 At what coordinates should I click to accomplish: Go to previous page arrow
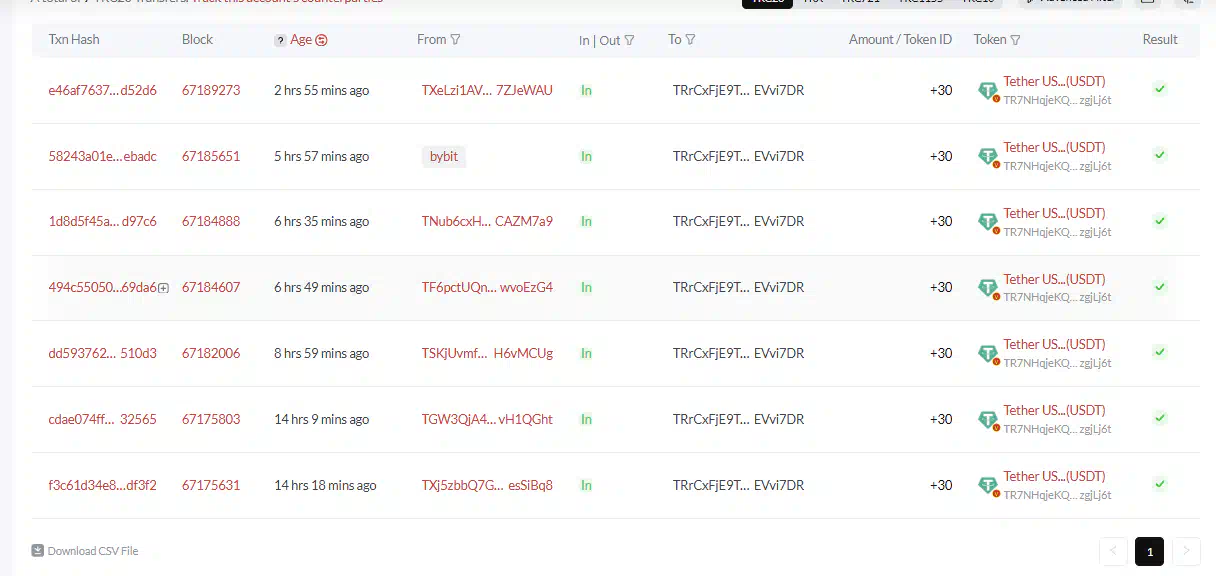tap(1113, 551)
